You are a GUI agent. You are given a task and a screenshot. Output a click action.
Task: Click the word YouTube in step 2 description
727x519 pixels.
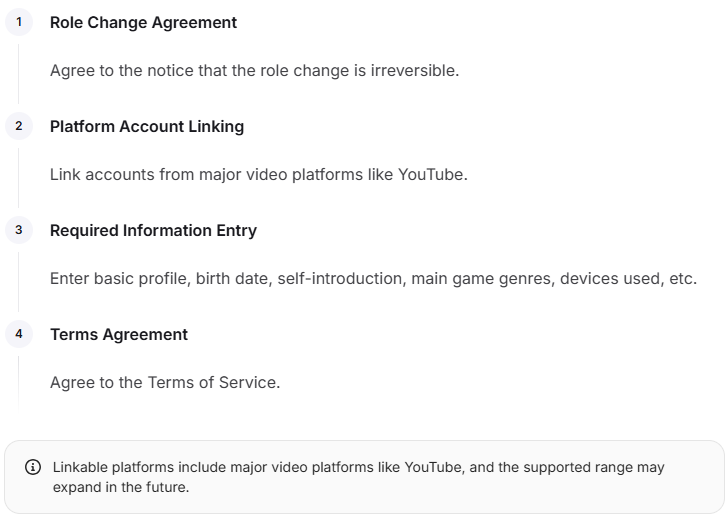click(430, 174)
